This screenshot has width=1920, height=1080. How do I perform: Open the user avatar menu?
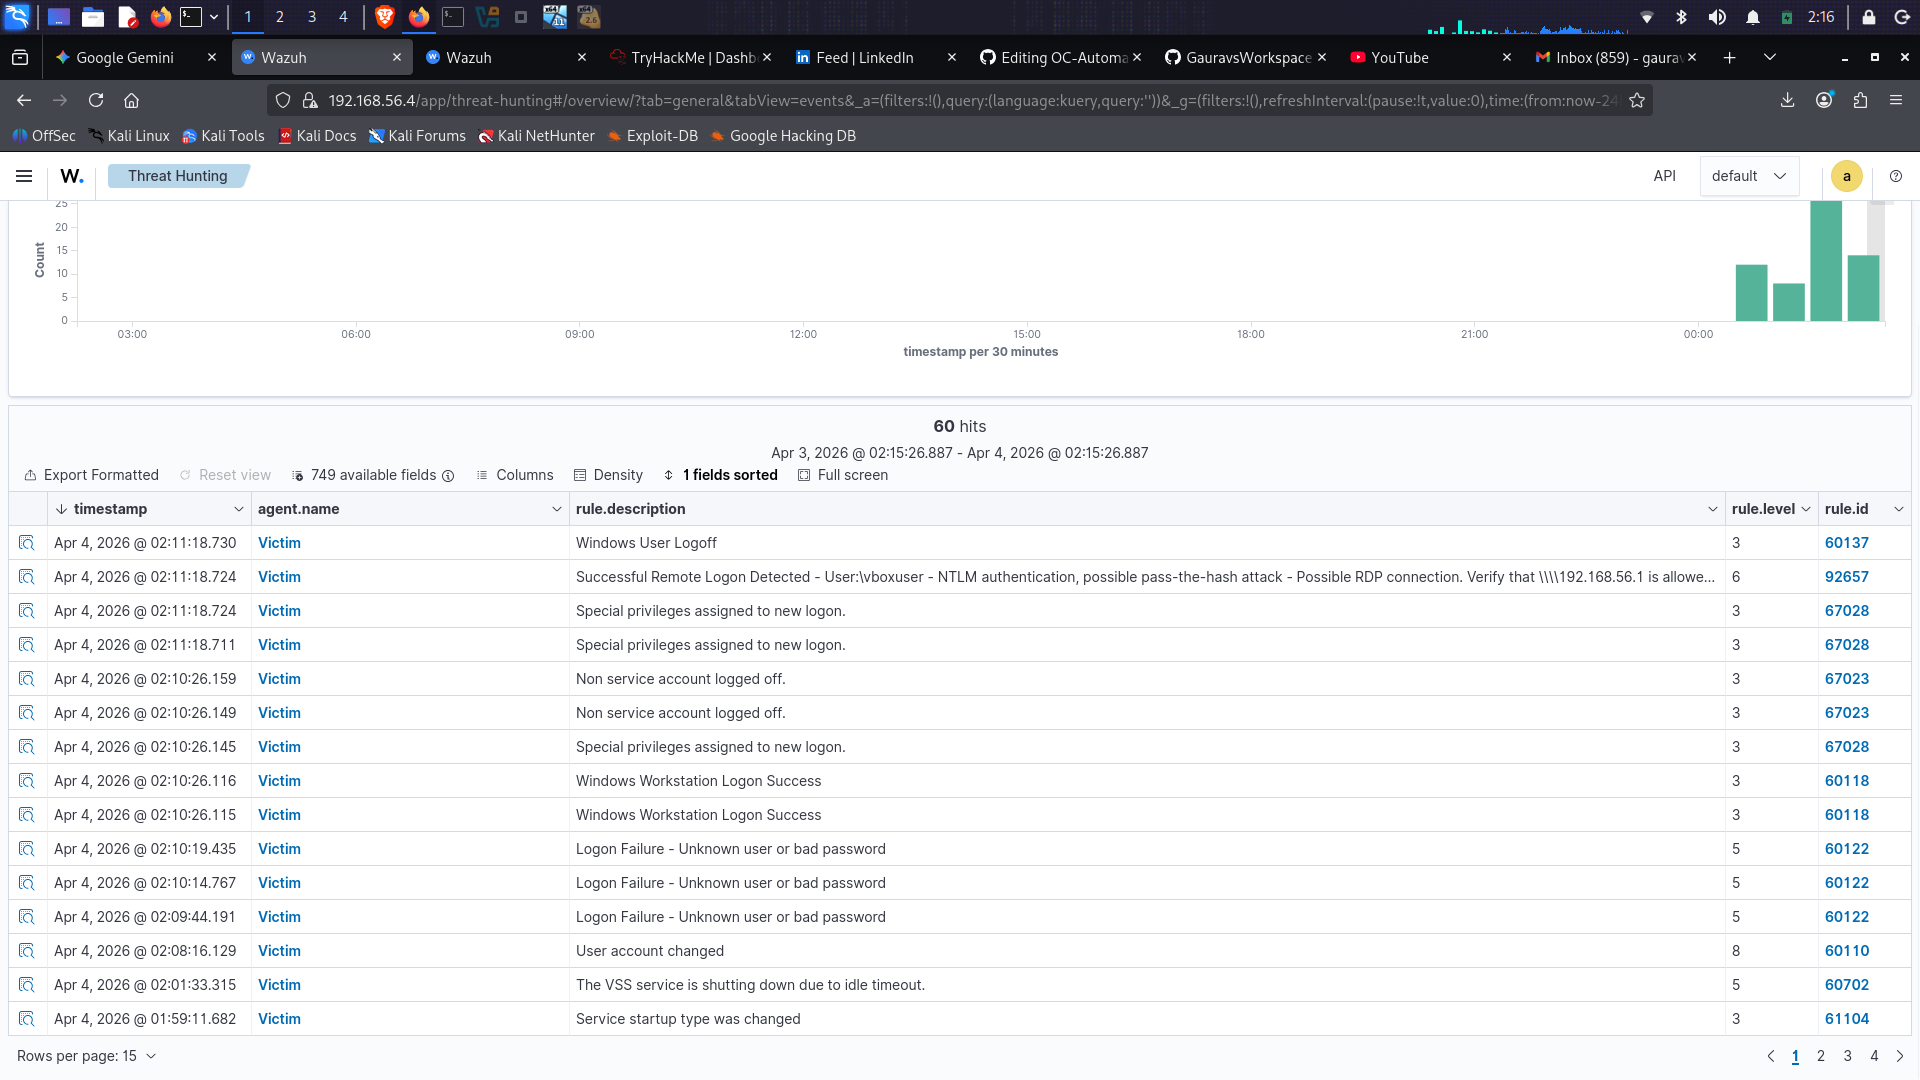pos(1846,176)
